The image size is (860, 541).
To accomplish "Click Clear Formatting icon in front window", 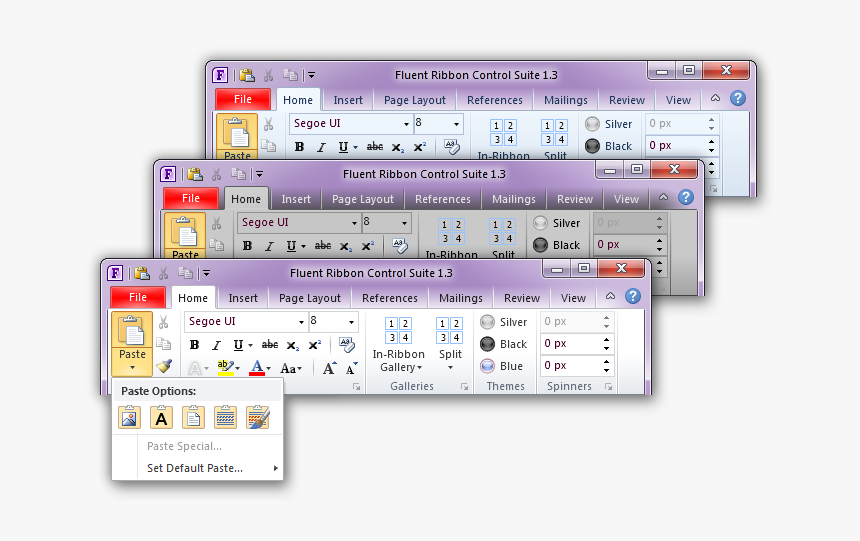I will 347,345.
